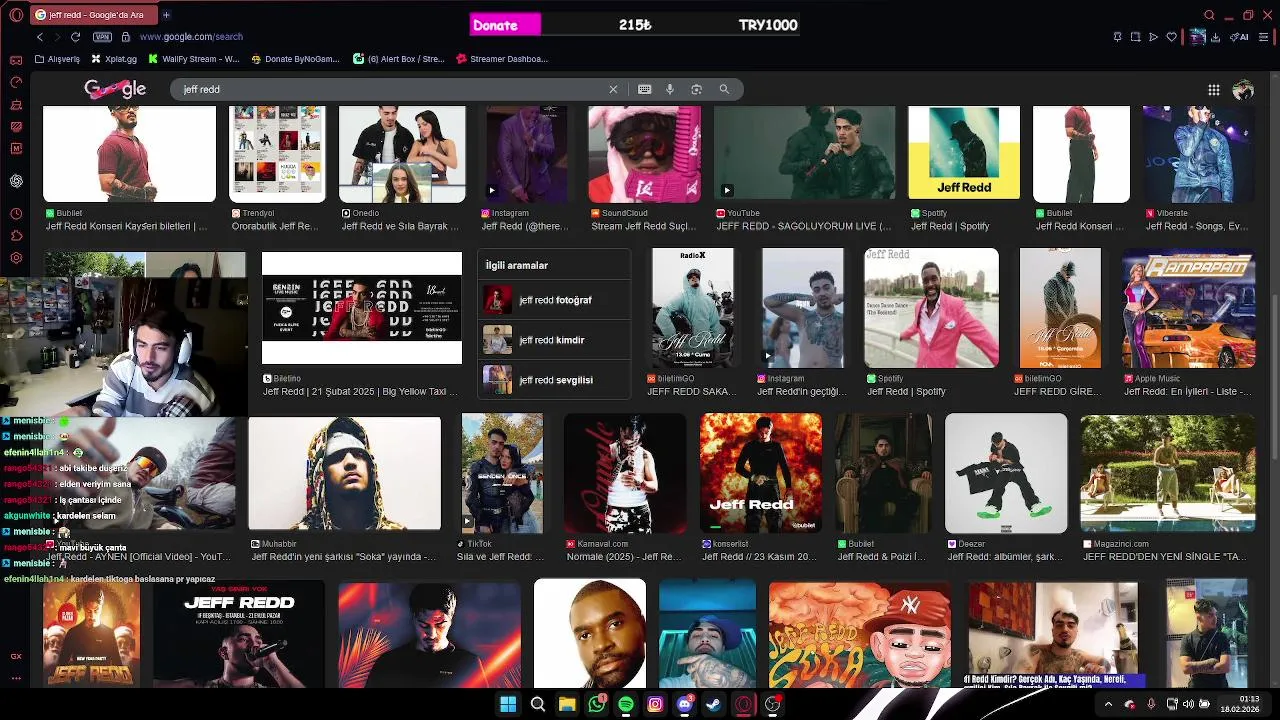Viewport: 1280px width, 720px height.
Task: Go back to the previous page
Action: pos(40,37)
